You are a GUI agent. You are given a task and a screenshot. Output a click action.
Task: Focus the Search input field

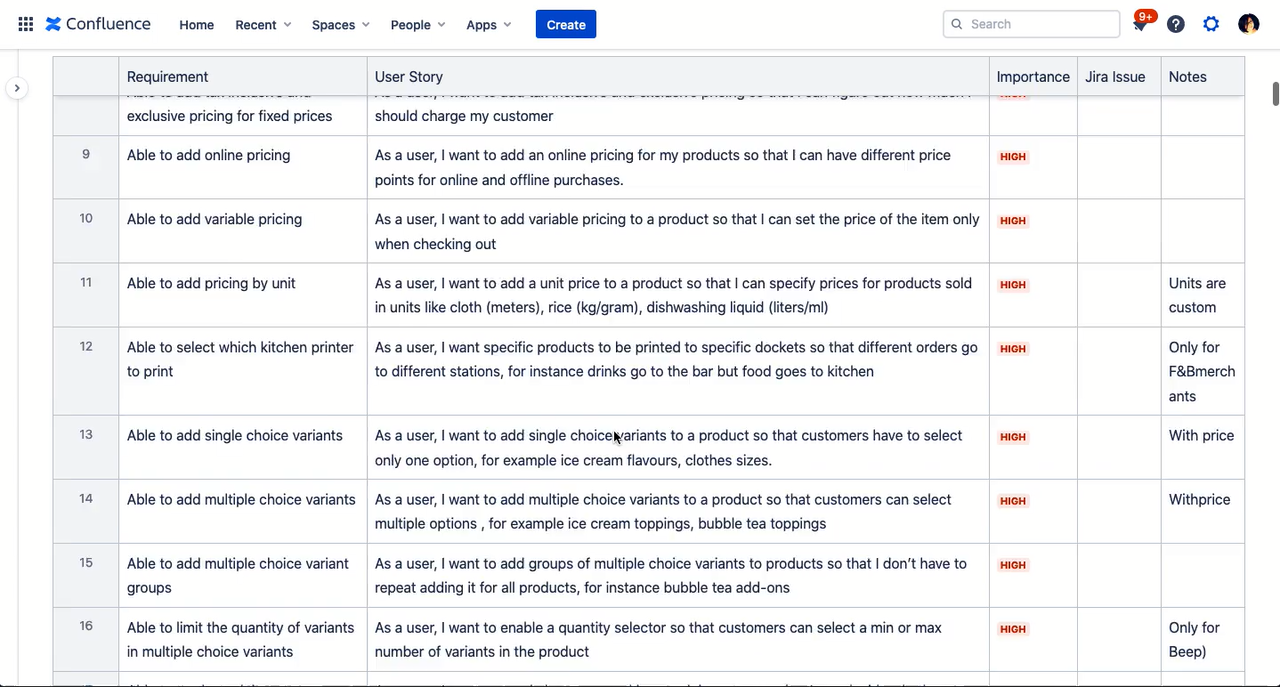(1031, 24)
